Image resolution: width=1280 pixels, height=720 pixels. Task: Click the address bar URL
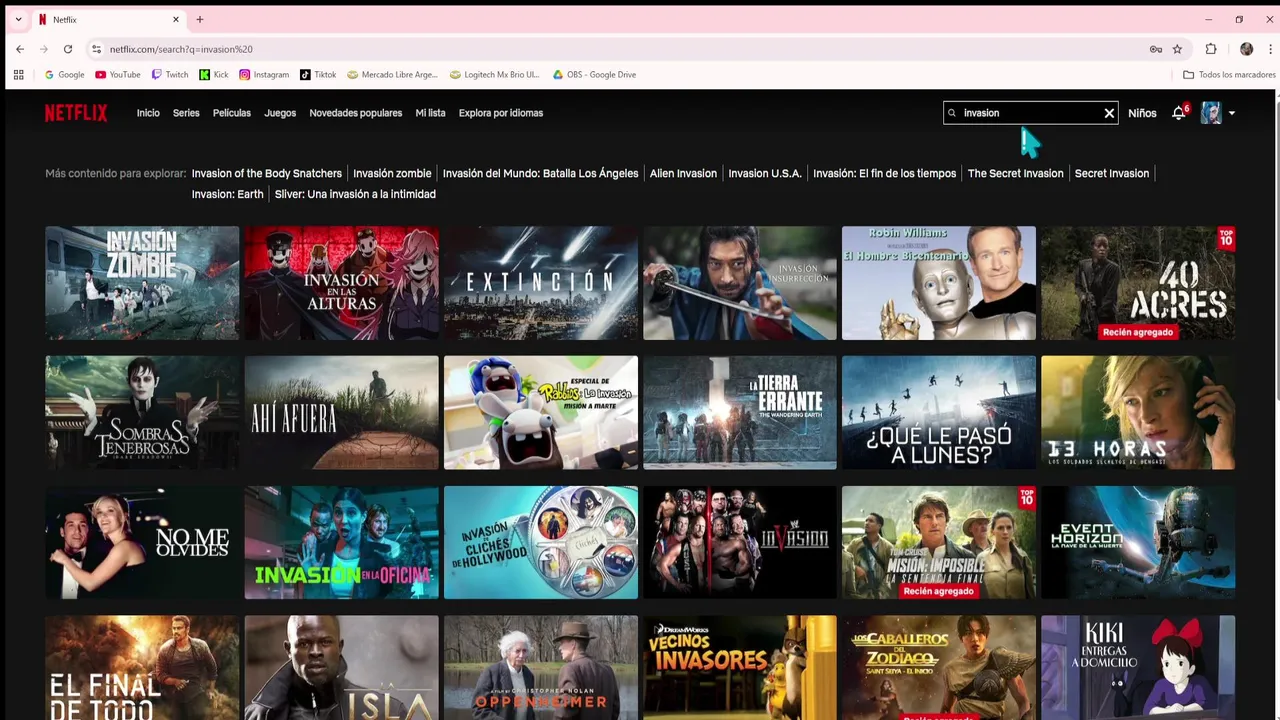coord(181,49)
